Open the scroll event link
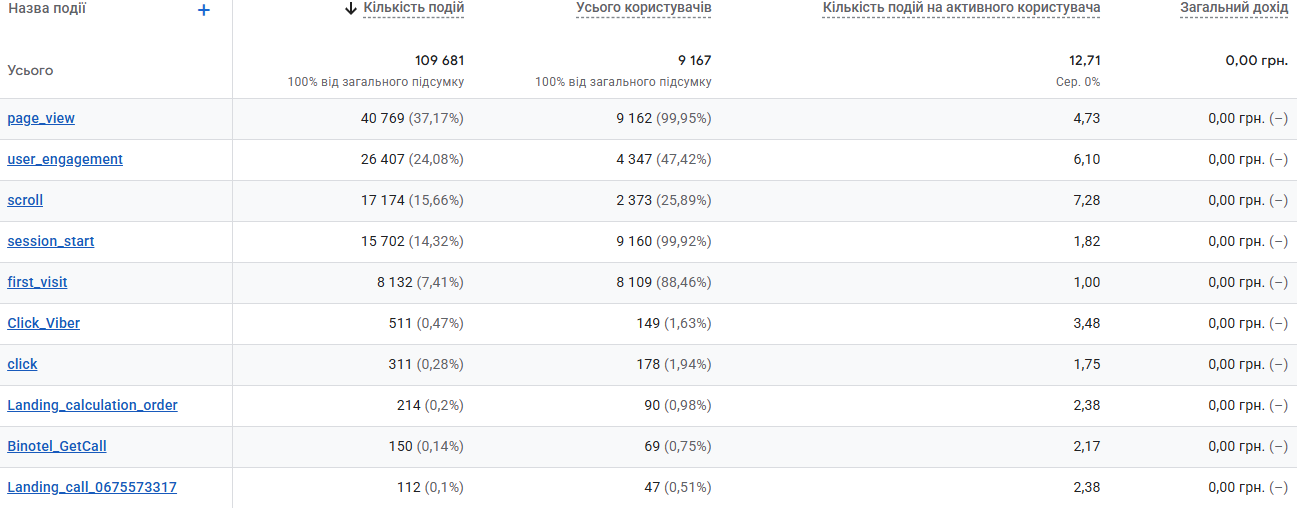1297x510 pixels. (25, 200)
